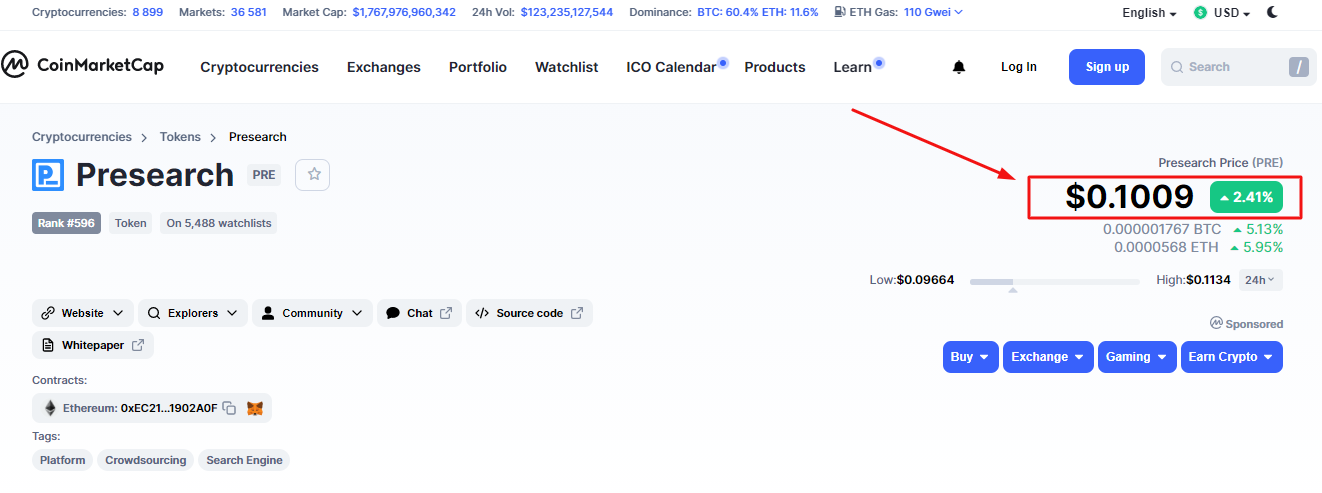Open the Cryptocurrencies menu
Viewport: 1322px width, 493px height.
click(x=259, y=67)
